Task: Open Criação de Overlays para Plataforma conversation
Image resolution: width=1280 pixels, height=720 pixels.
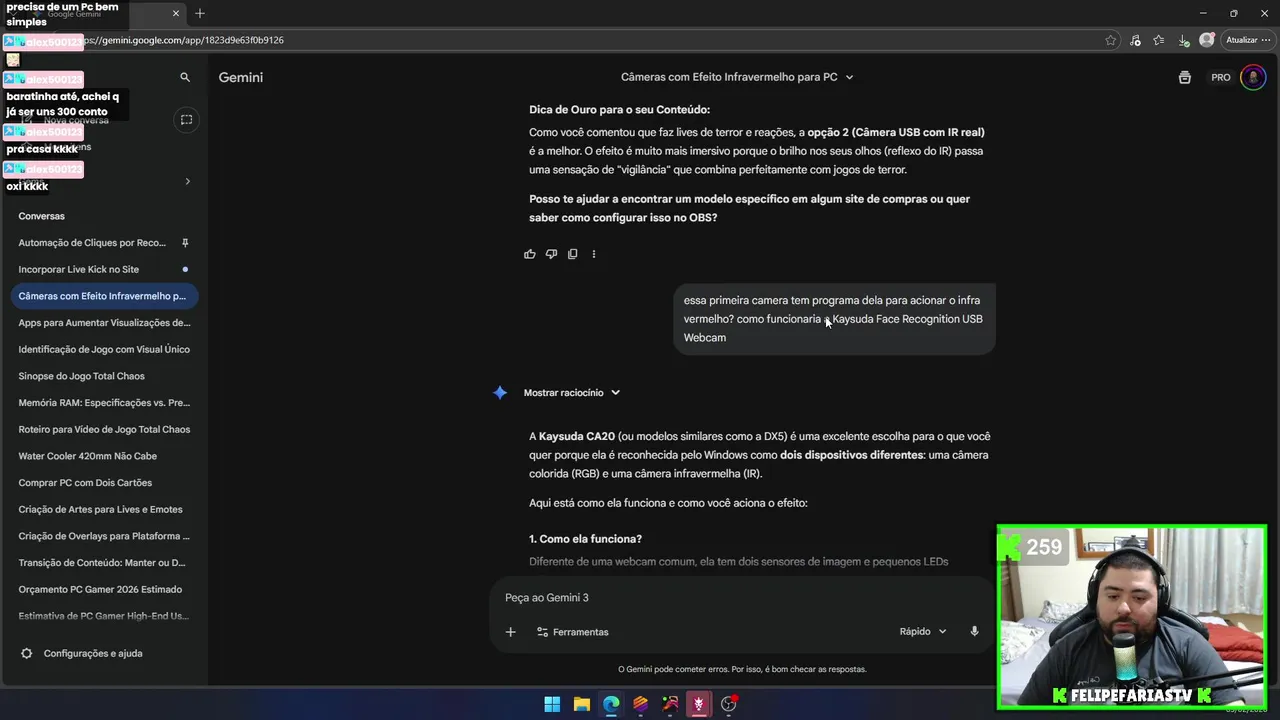Action: pos(104,536)
